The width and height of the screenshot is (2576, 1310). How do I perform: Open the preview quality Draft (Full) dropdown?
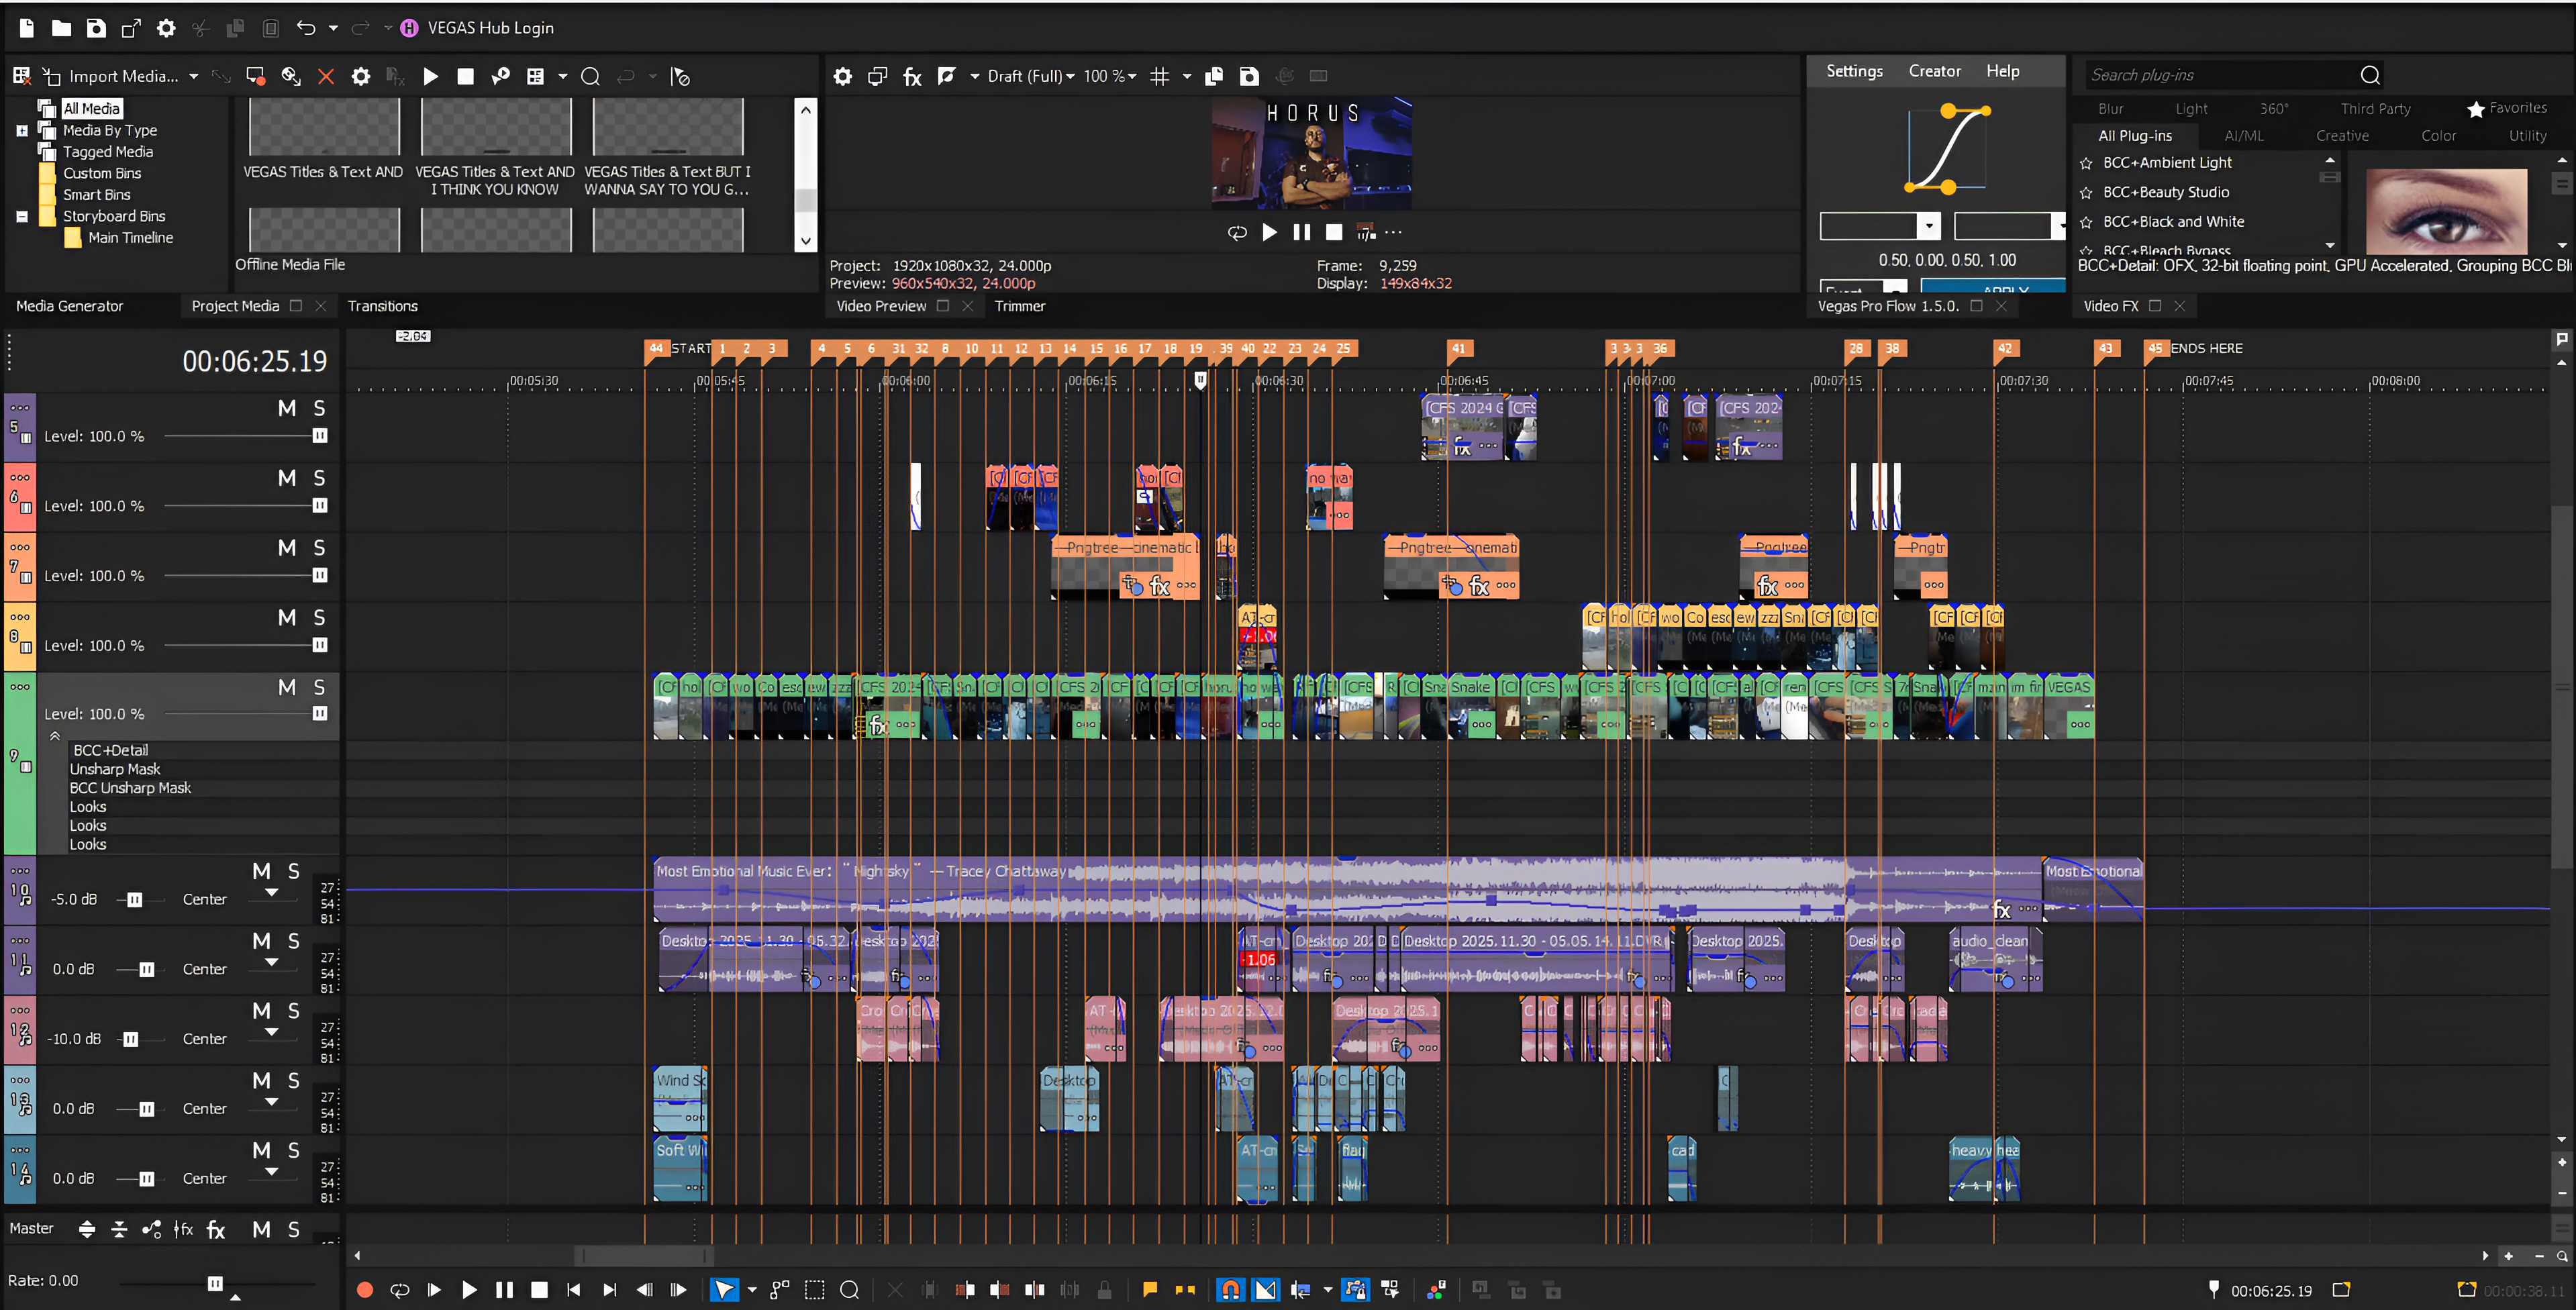tap(1031, 76)
